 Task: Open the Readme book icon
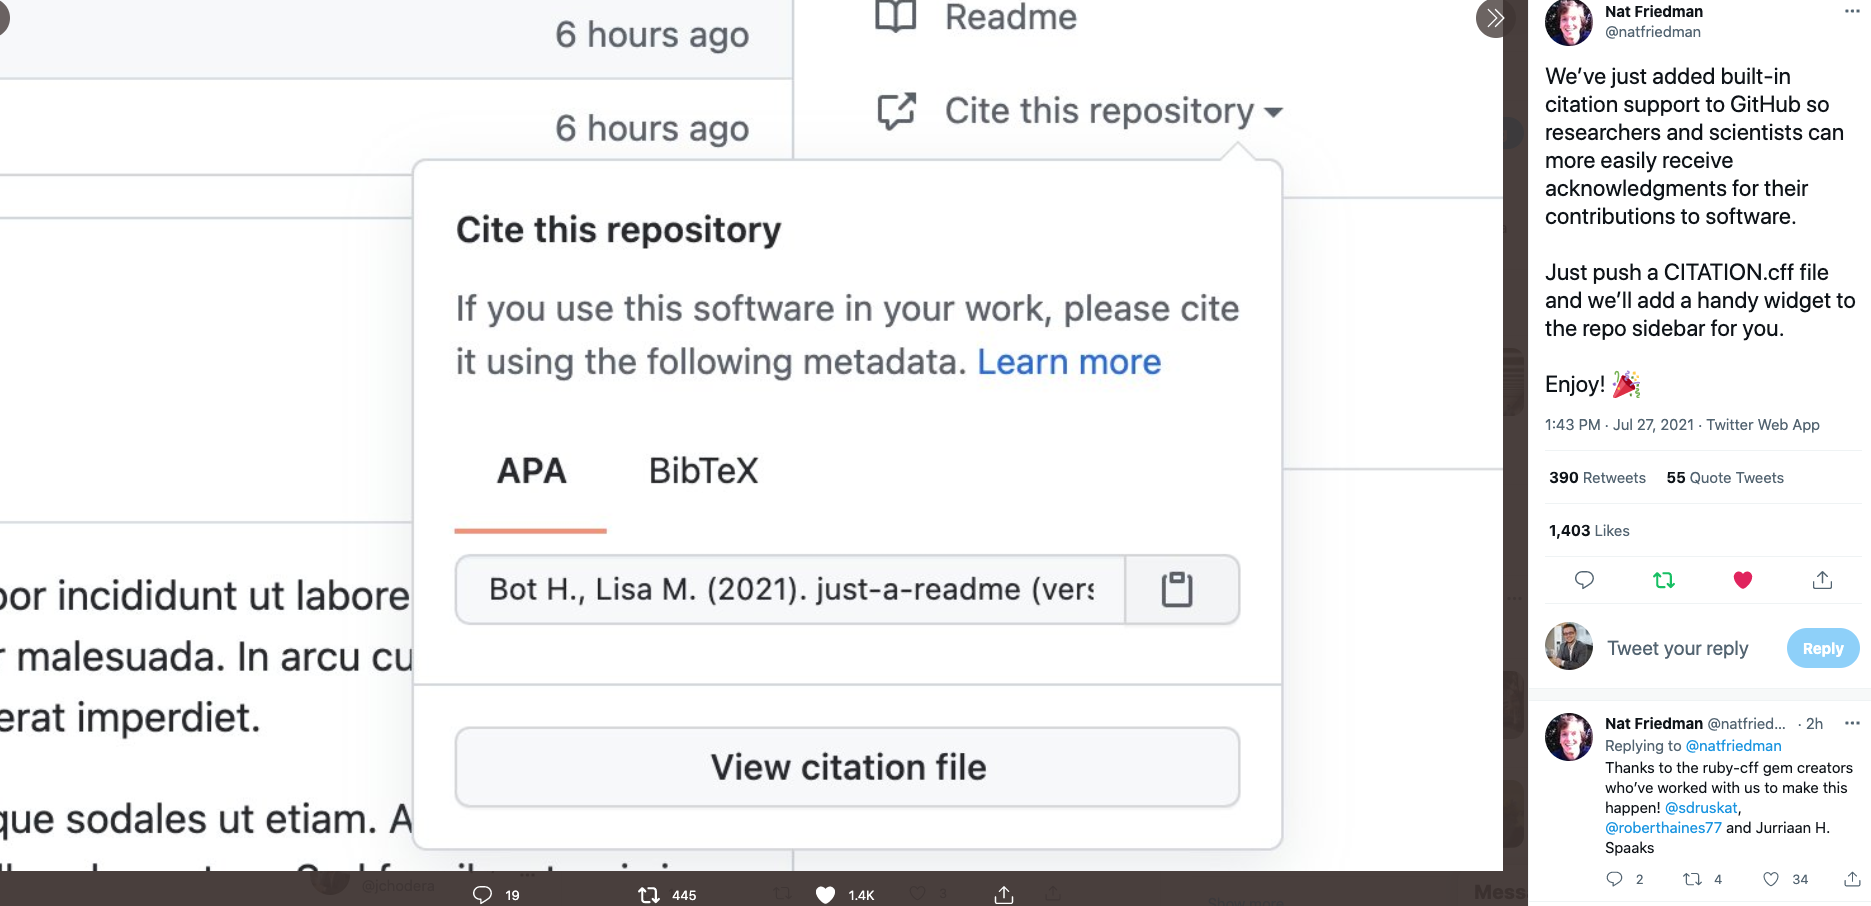[898, 17]
